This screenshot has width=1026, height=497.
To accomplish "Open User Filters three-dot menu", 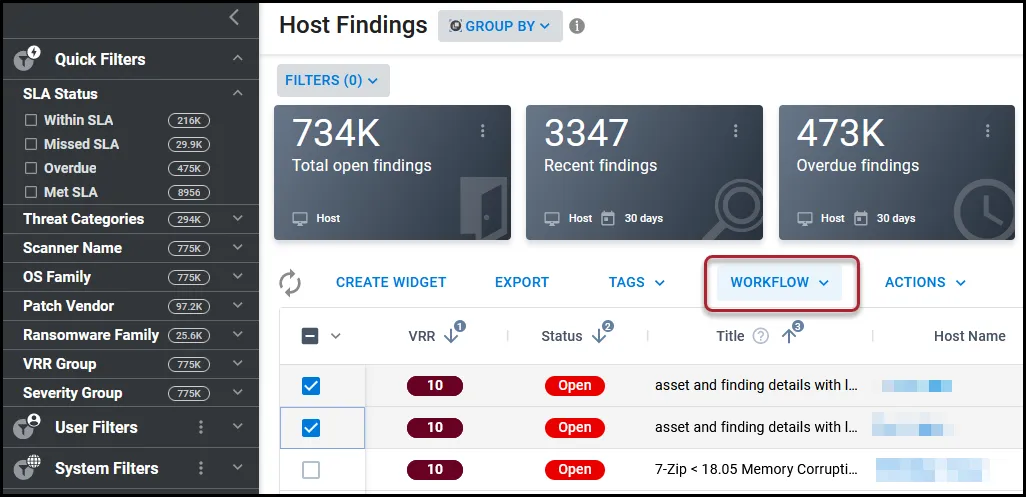I will [x=201, y=427].
